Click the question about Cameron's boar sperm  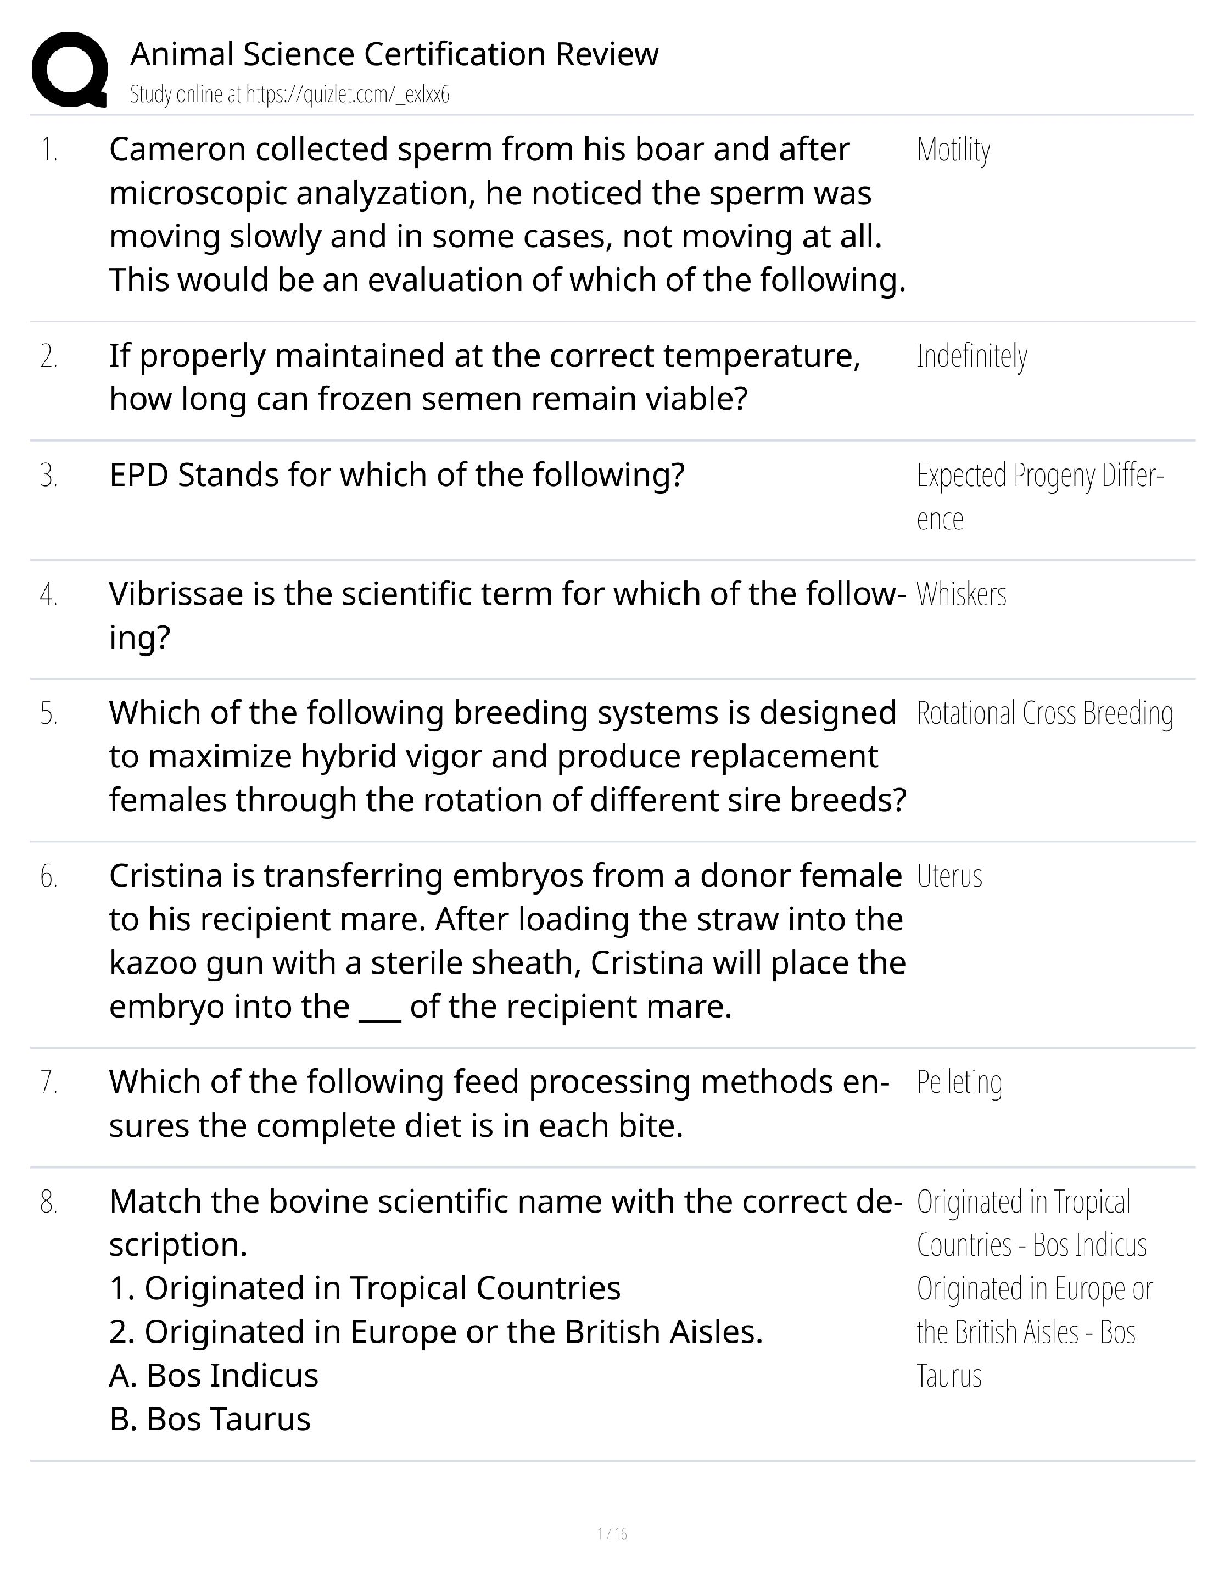coord(507,214)
